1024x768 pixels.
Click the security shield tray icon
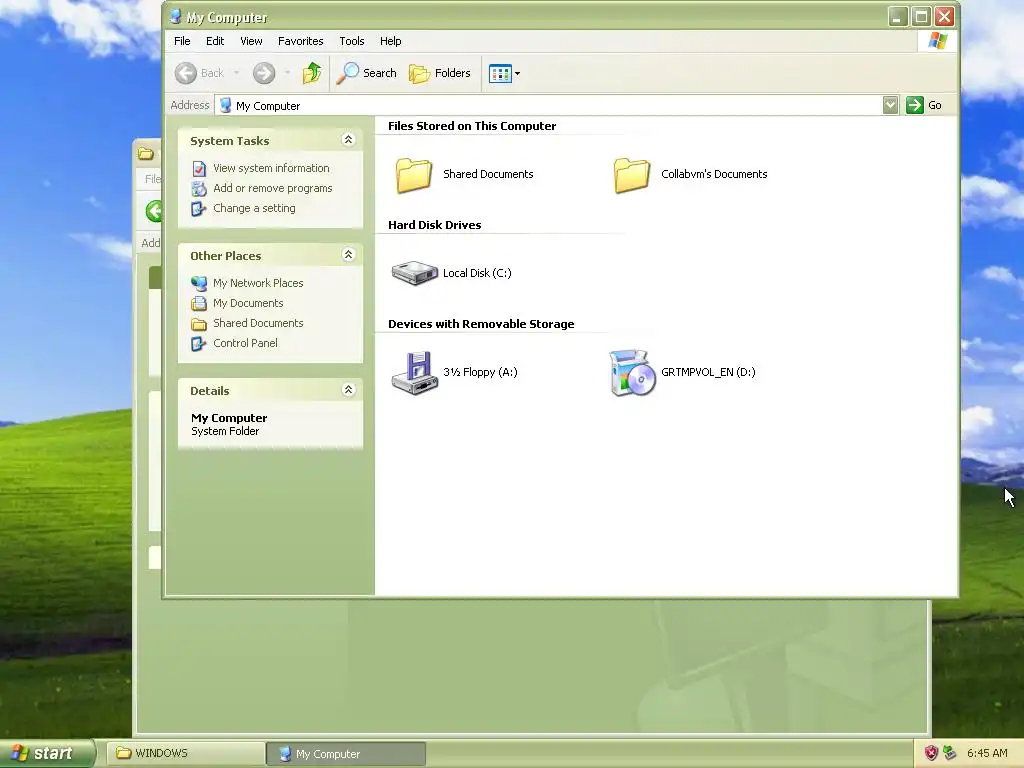tap(931, 754)
